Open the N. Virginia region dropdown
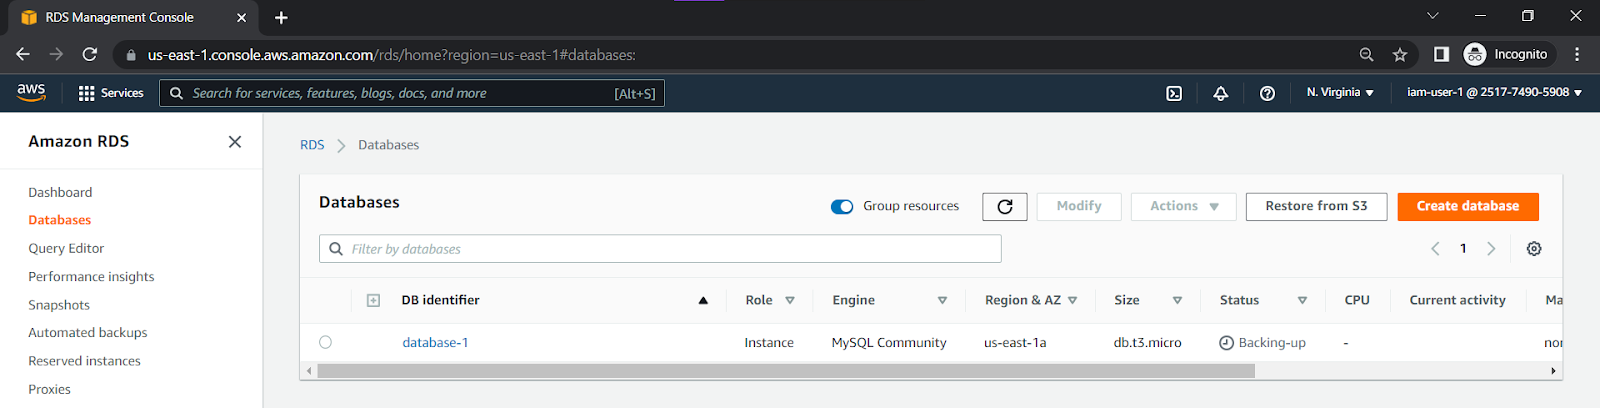 (1340, 92)
